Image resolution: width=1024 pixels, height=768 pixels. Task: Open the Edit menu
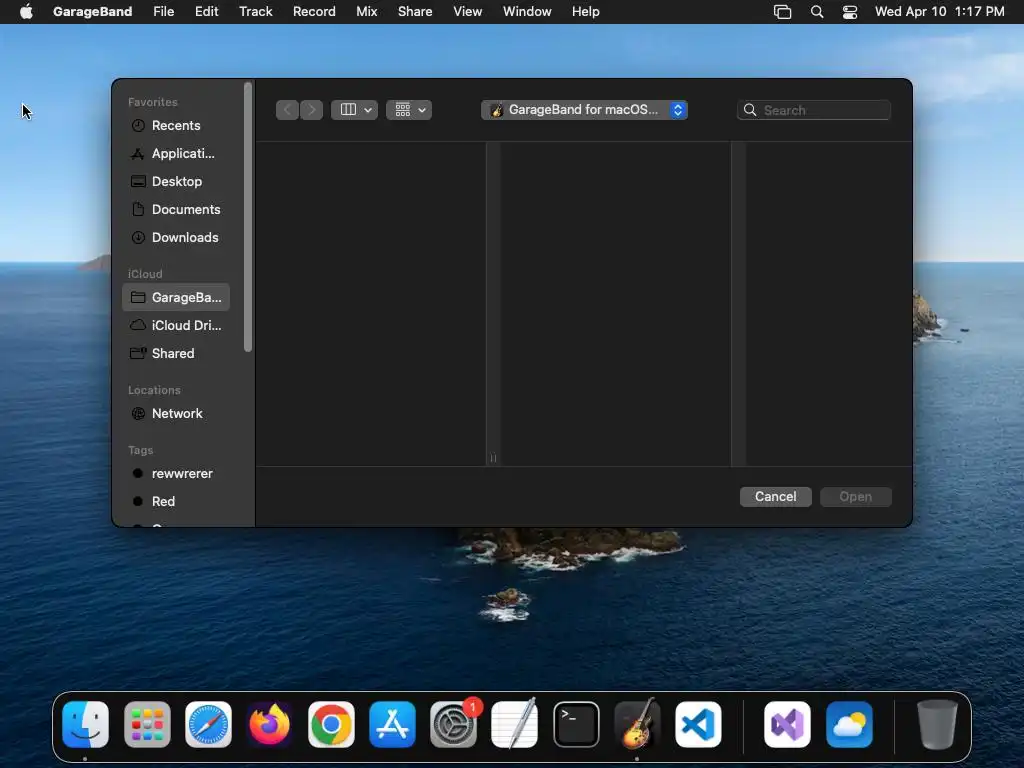coord(206,12)
